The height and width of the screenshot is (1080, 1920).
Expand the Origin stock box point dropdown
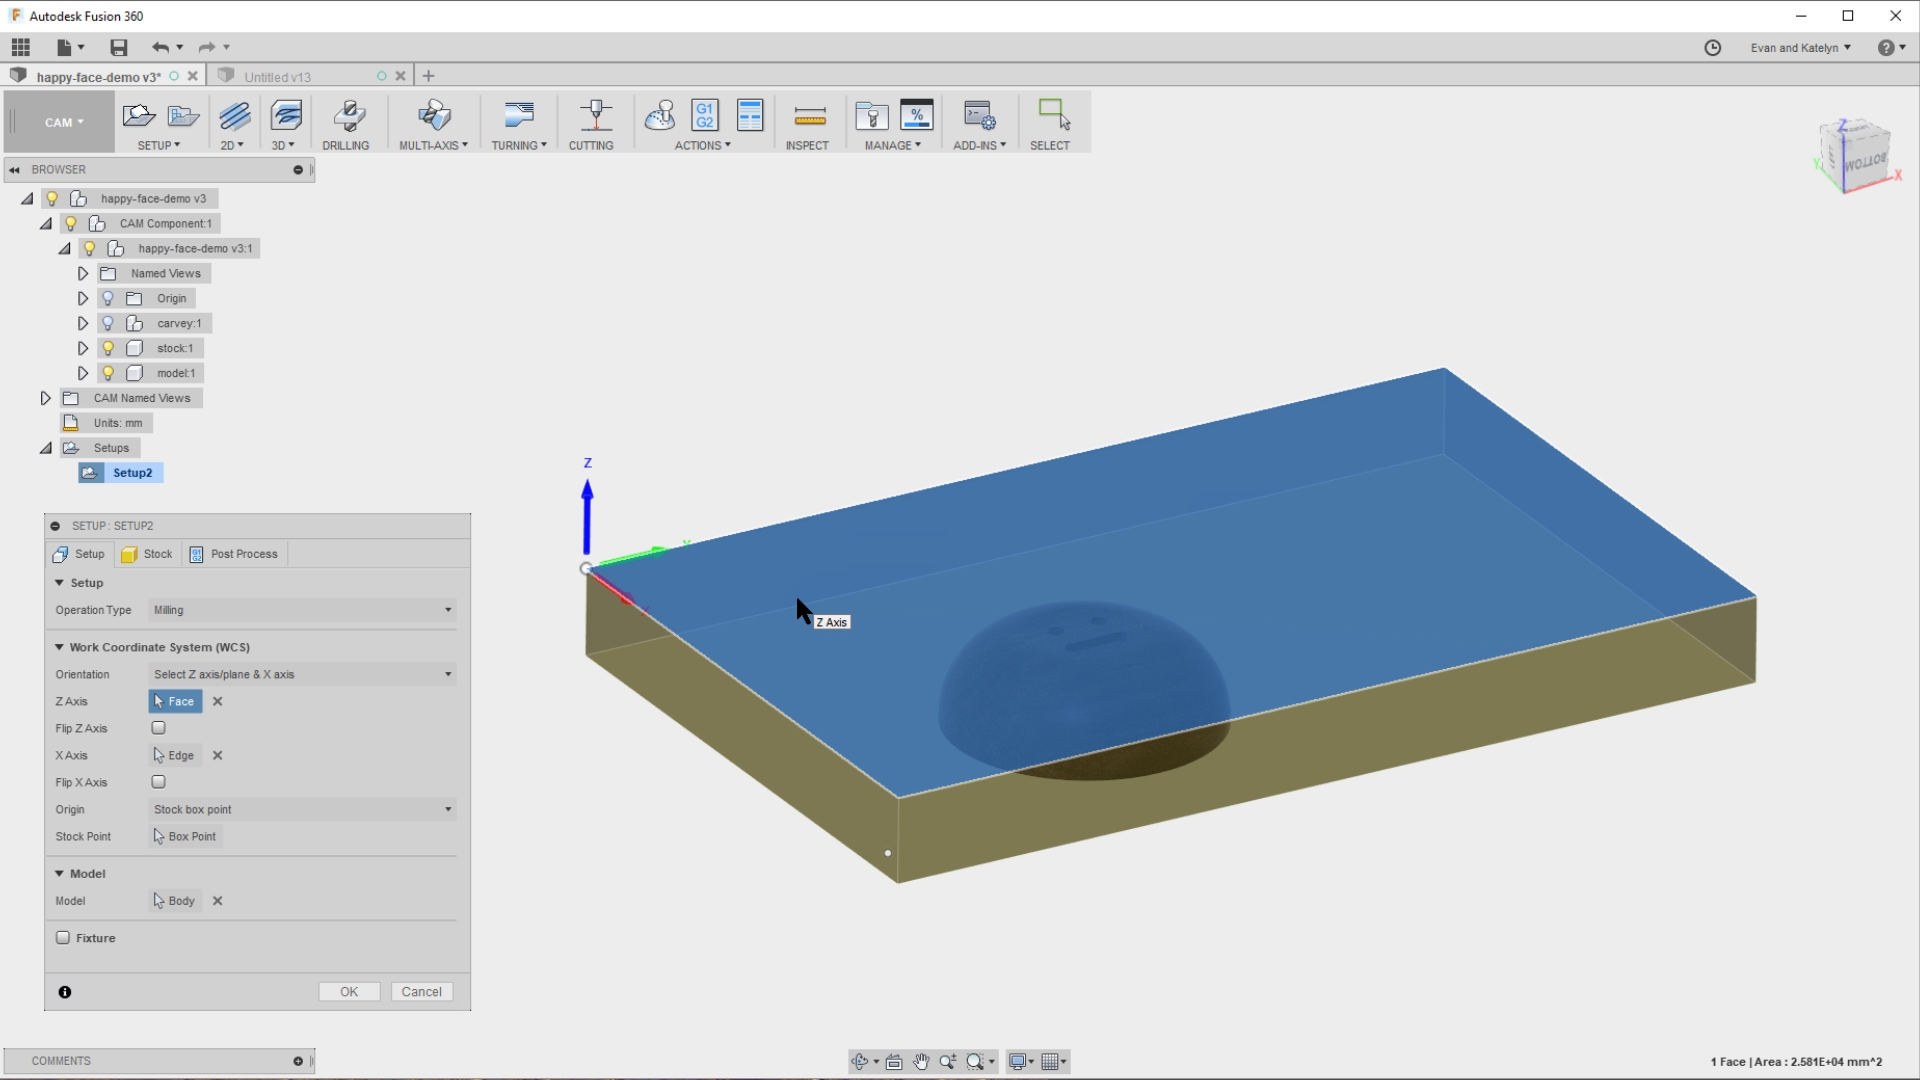[x=448, y=808]
